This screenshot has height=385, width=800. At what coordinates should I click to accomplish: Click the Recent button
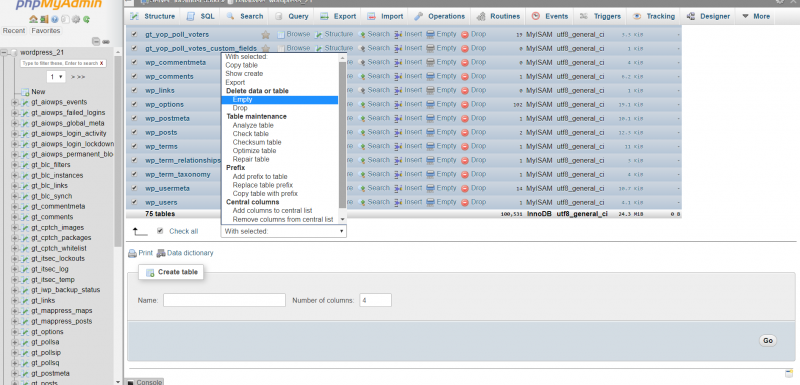pyautogui.click(x=14, y=31)
